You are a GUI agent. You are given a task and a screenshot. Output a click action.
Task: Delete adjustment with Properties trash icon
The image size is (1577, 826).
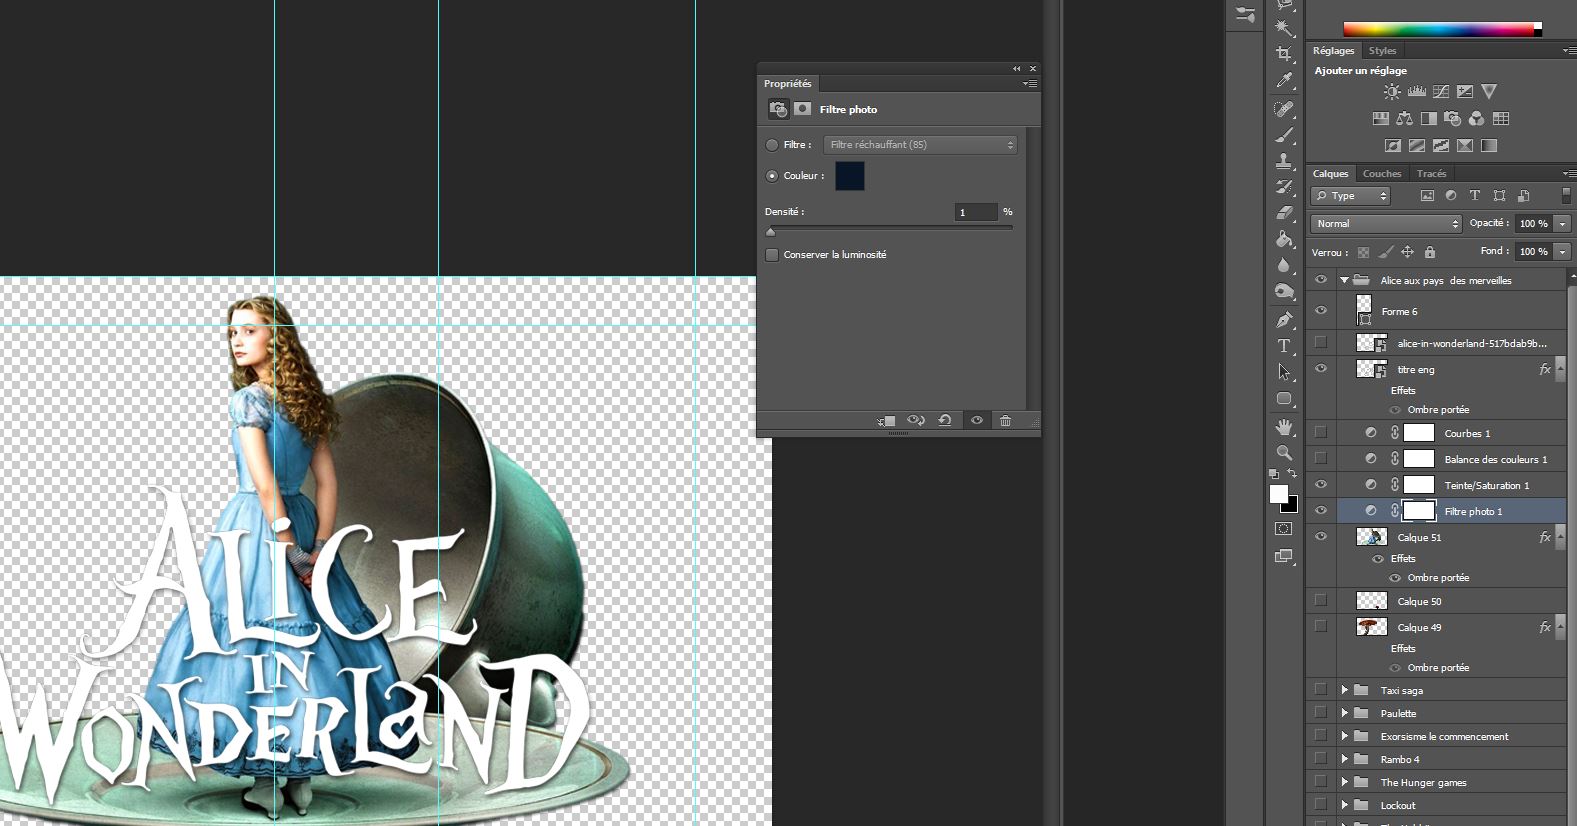pos(1005,421)
